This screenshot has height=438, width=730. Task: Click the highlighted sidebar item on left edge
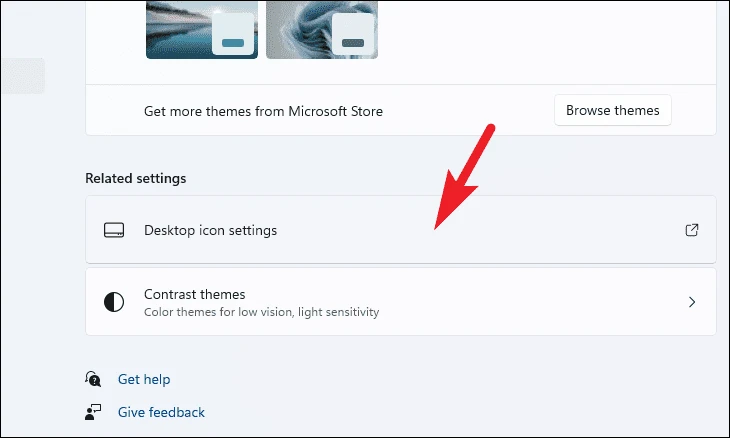click(23, 76)
